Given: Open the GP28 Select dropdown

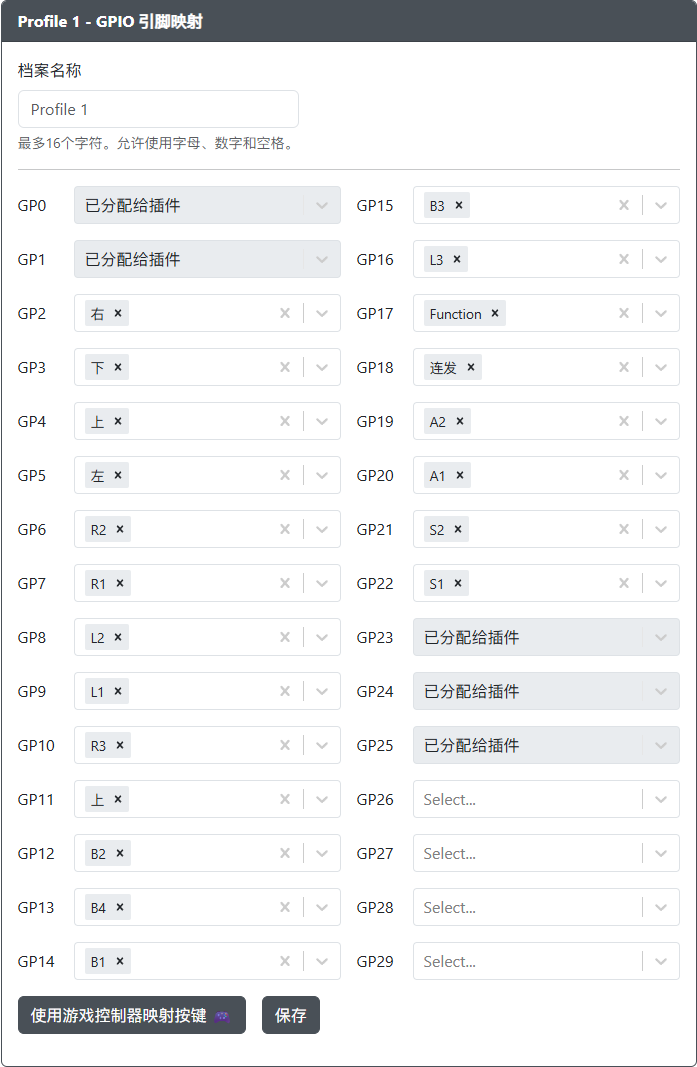Looking at the screenshot, I should (528, 907).
